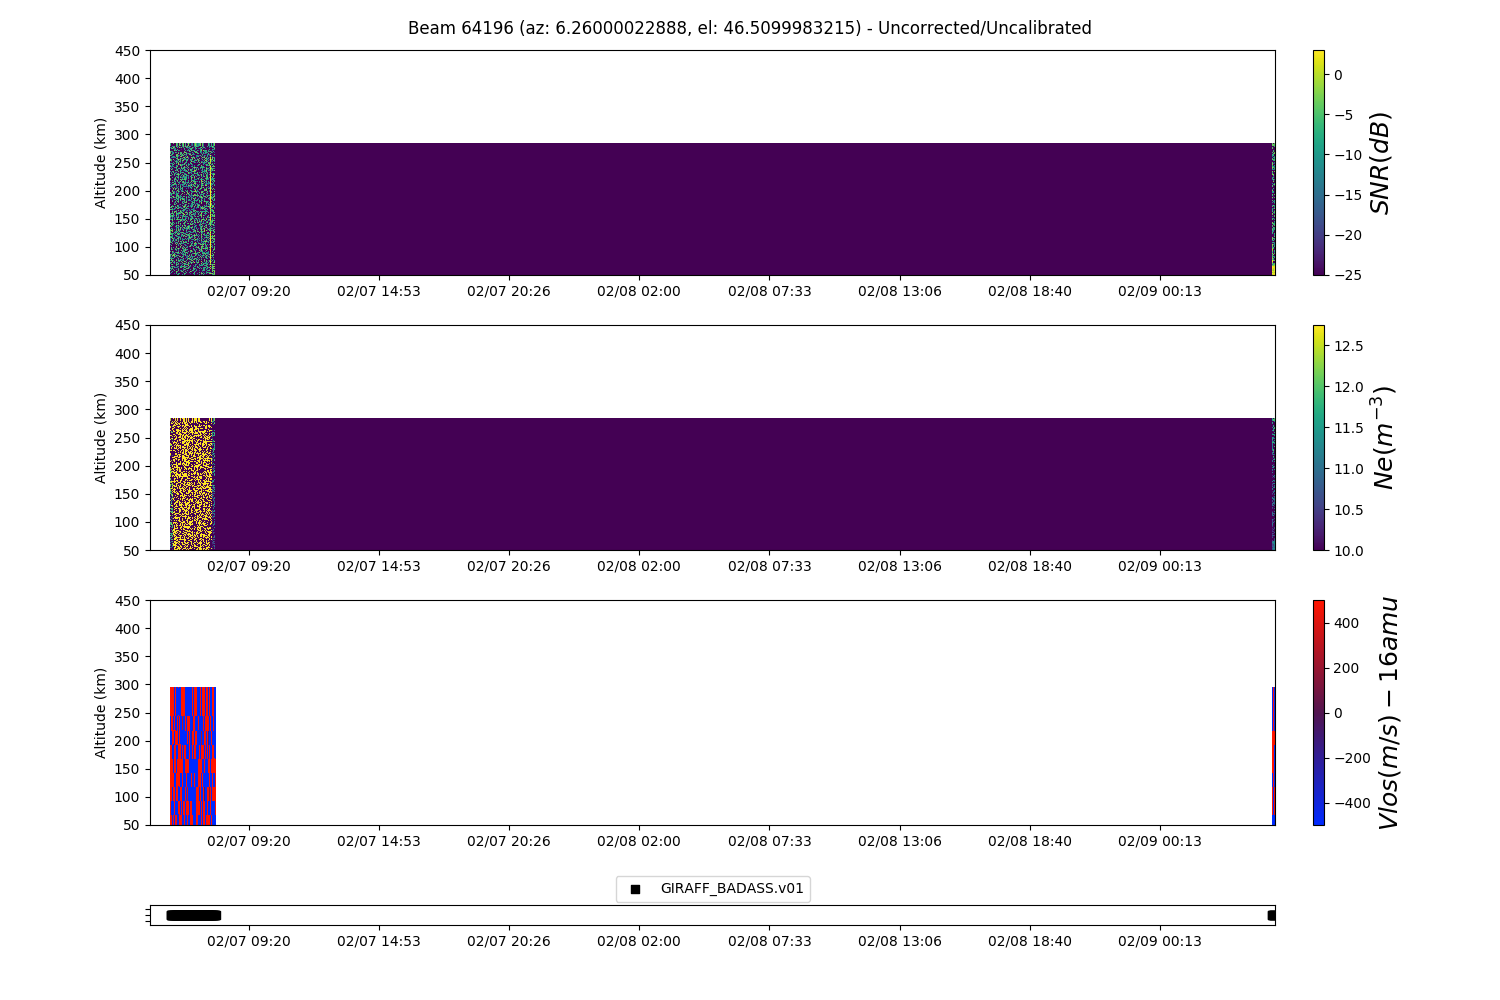Click 02/09 00:13 tick under bottom timeline
This screenshot has width=1500, height=1000.
tap(1160, 941)
